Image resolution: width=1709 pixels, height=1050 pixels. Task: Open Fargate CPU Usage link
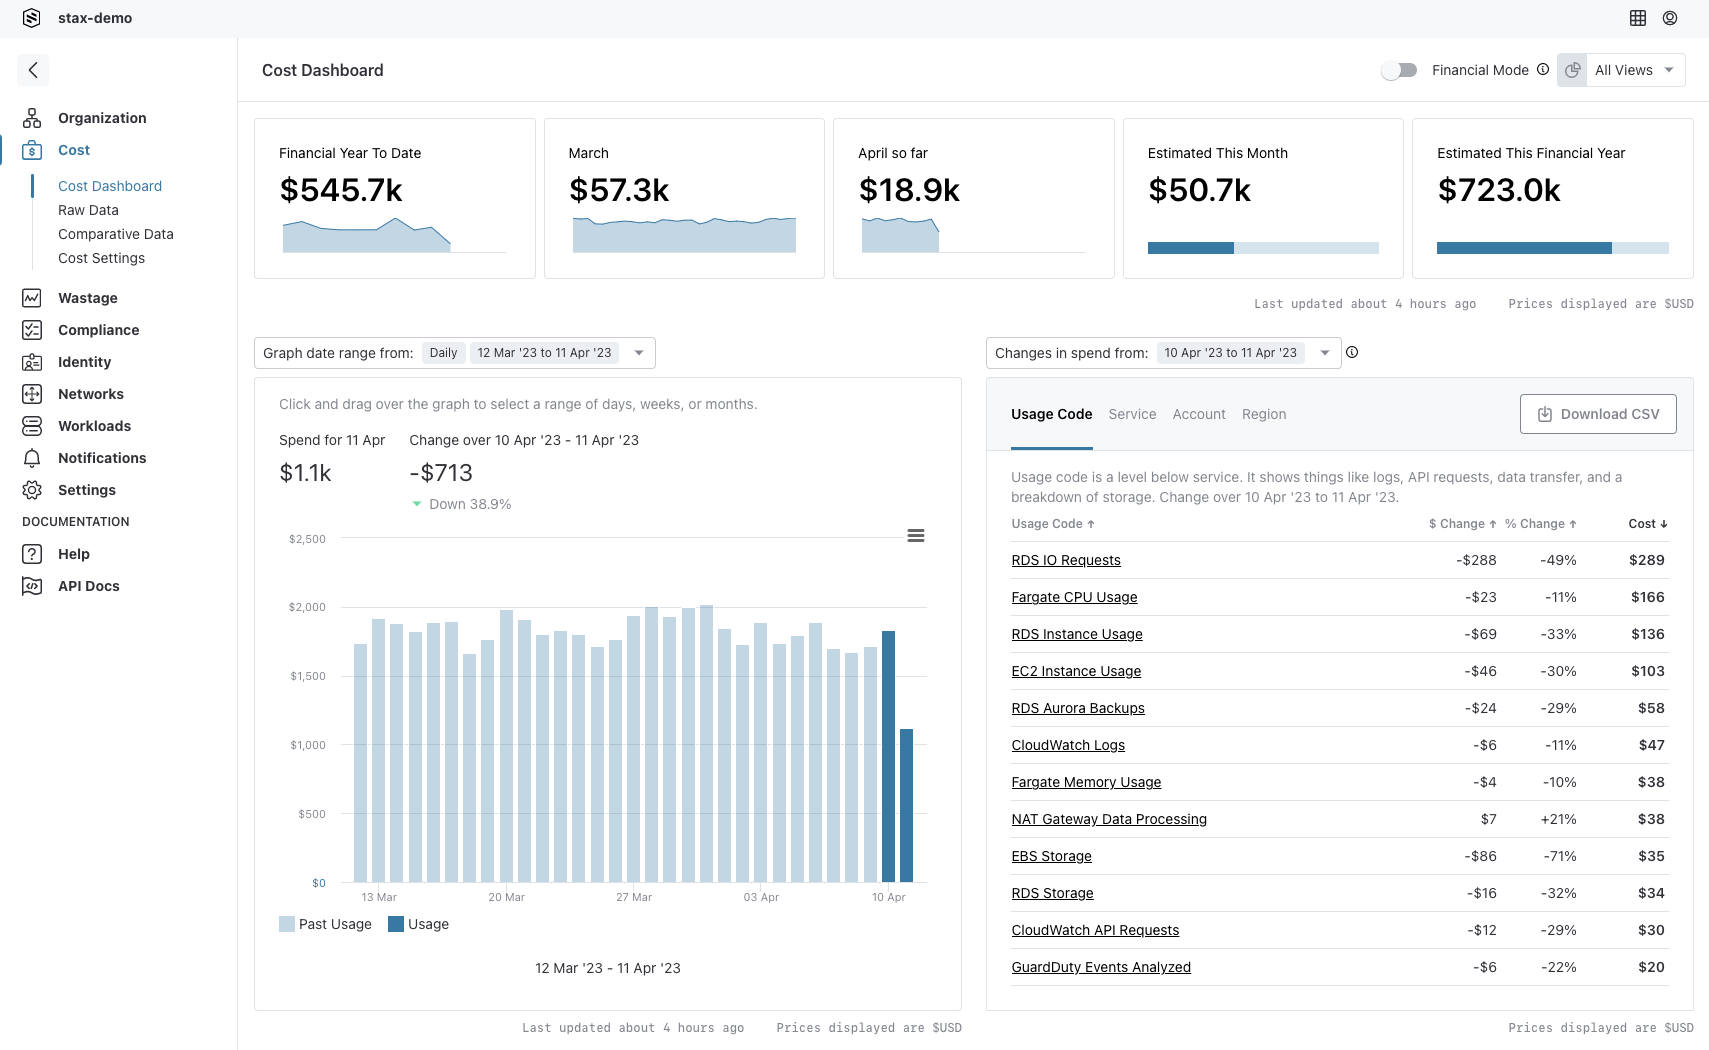tap(1074, 597)
